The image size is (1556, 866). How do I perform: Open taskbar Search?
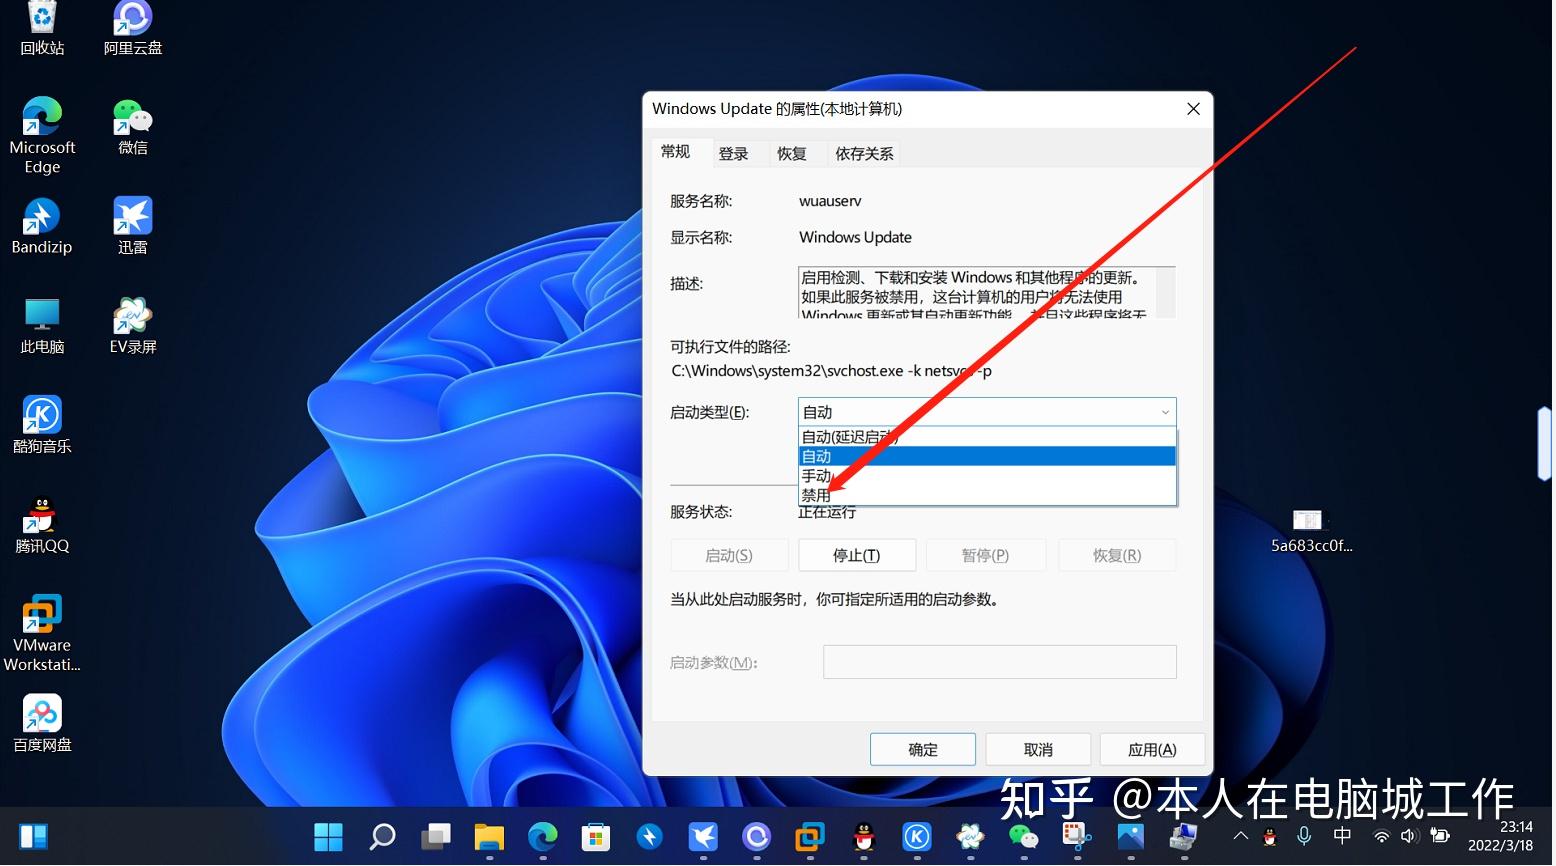tap(382, 836)
